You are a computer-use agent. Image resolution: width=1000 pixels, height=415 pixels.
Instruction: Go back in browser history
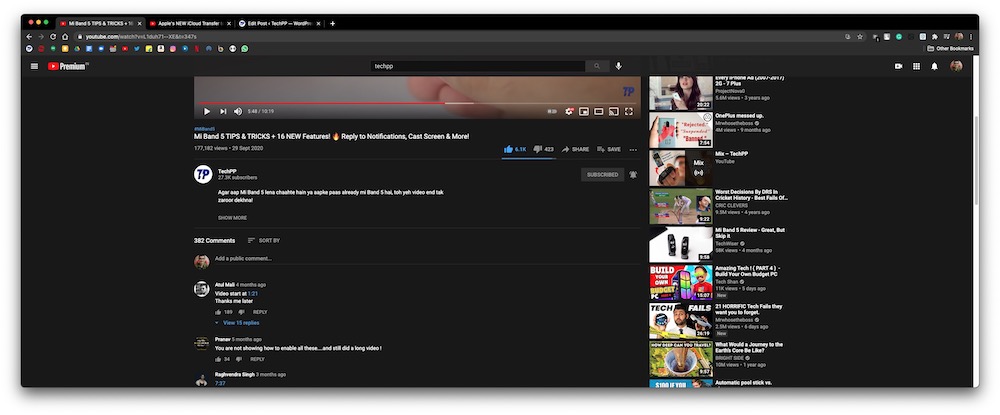pyautogui.click(x=29, y=37)
